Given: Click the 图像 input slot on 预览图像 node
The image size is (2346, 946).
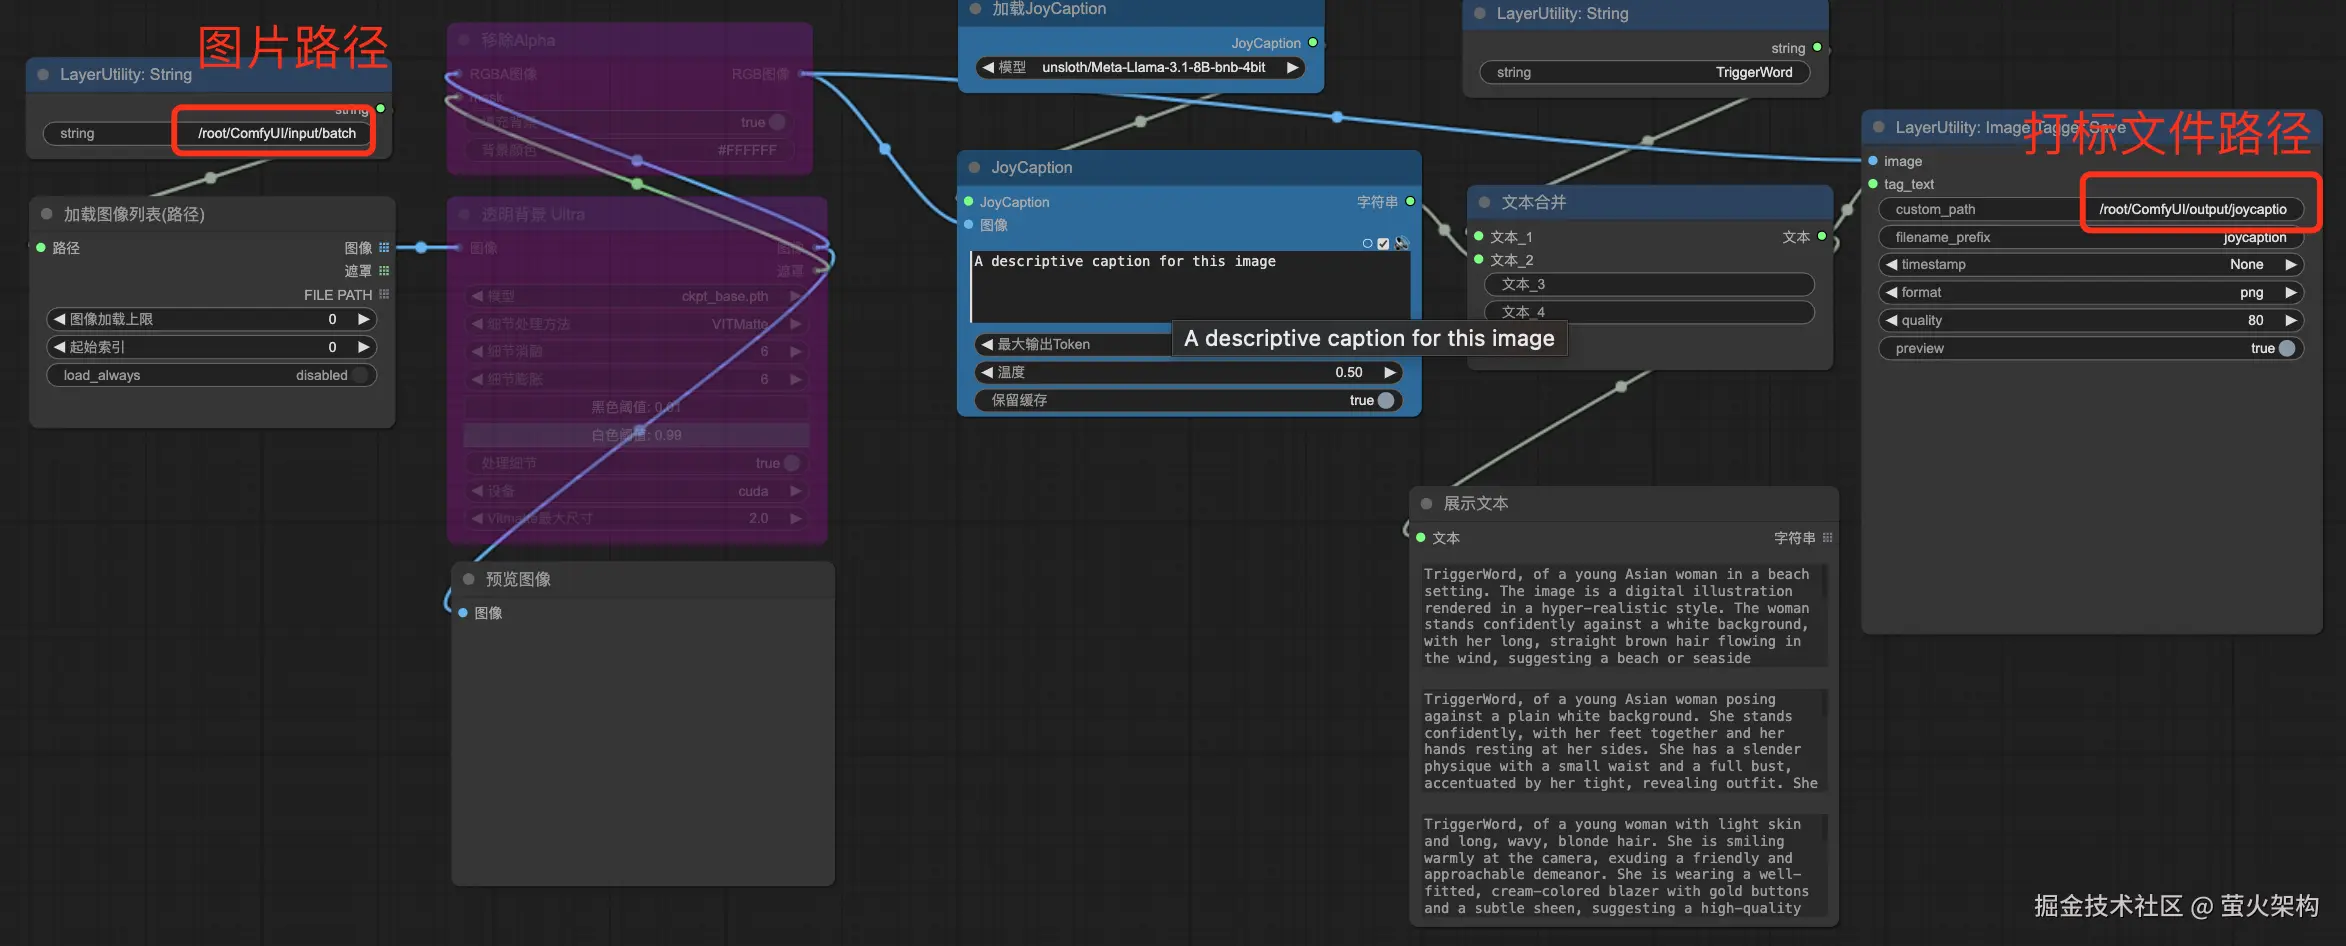Looking at the screenshot, I should click(463, 612).
